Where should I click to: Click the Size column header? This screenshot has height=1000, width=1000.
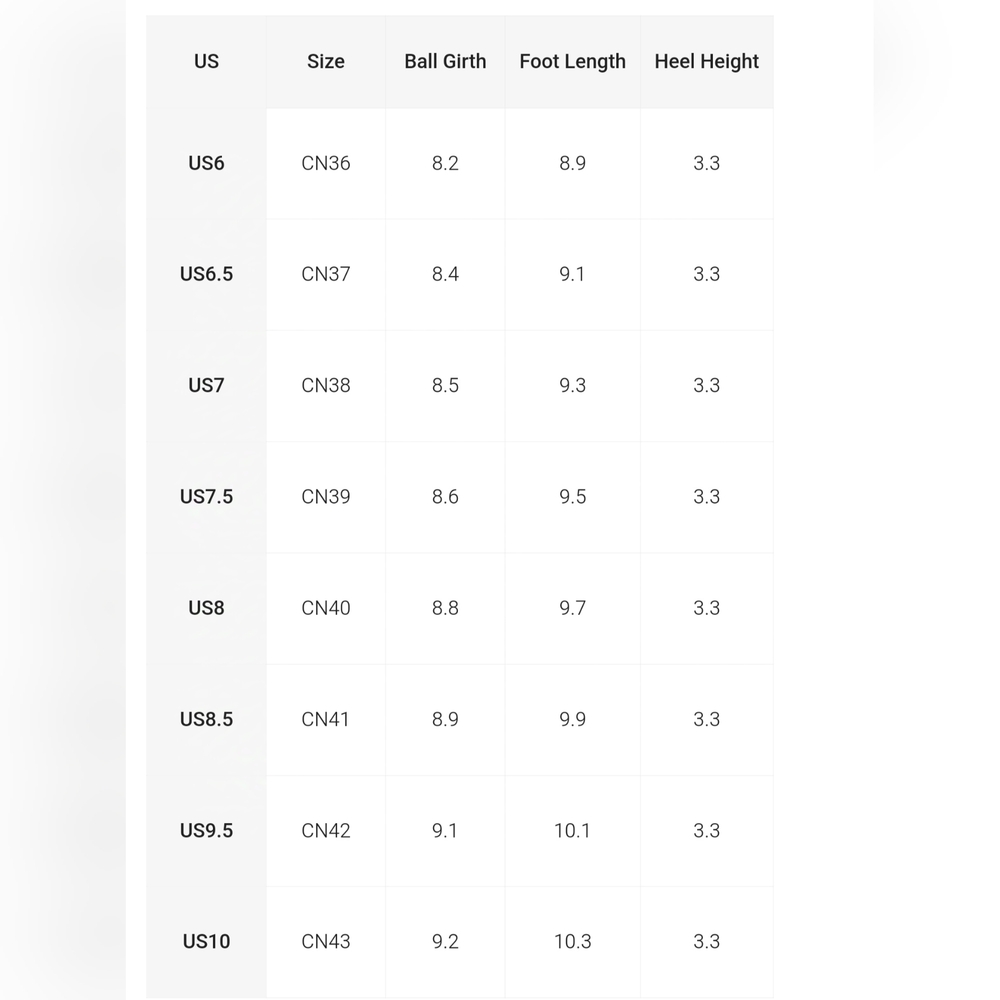325,61
